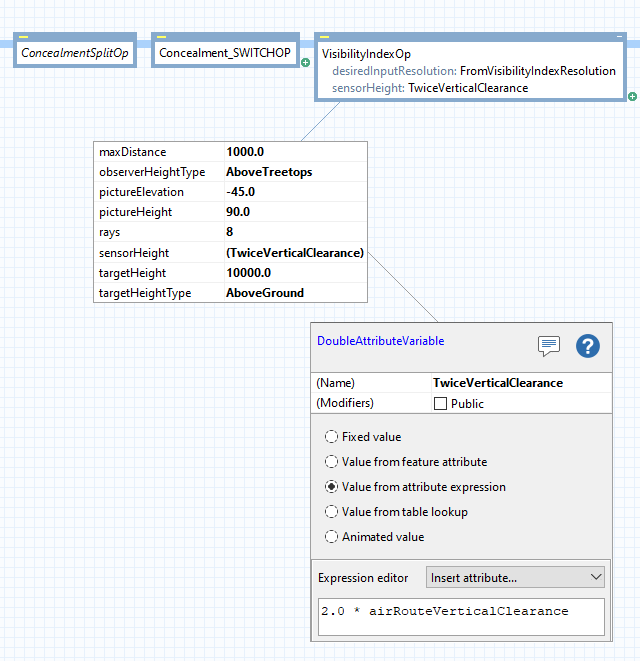Click the DoubleAttributeVariable type link
Viewport: 640px width, 661px height.
(x=380, y=341)
